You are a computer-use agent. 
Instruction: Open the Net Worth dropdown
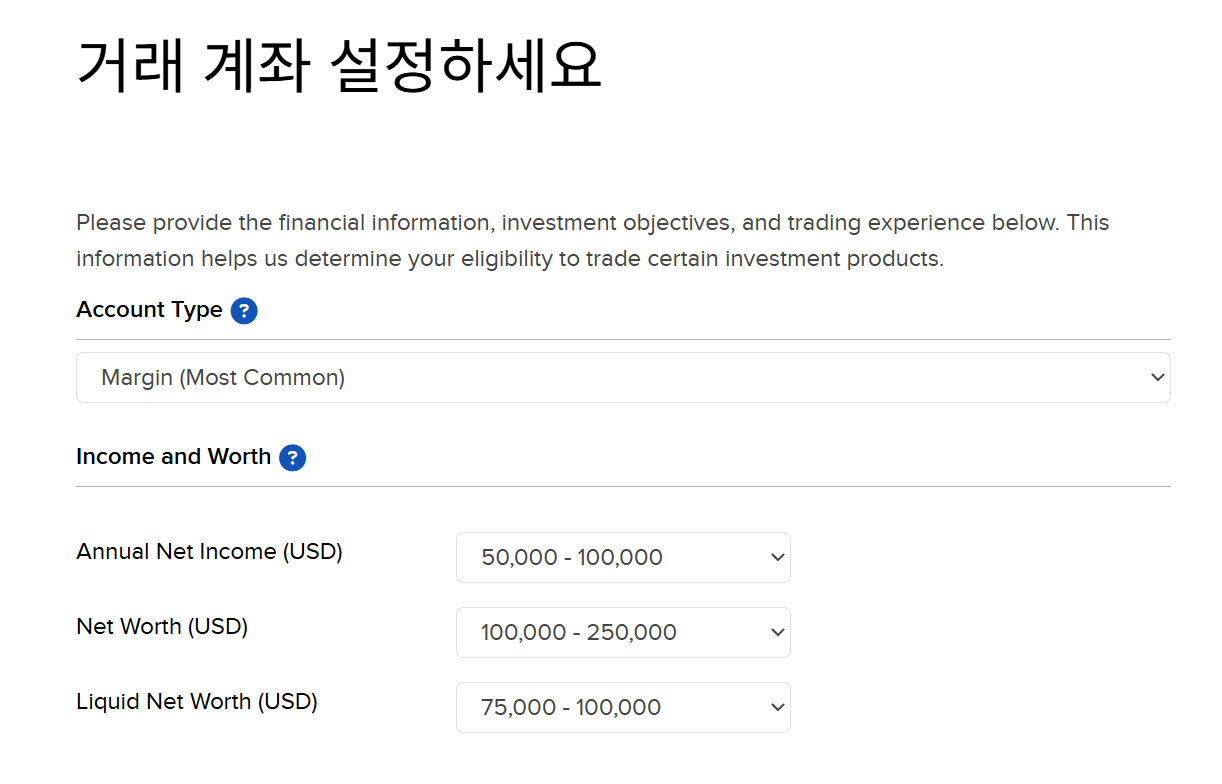[x=623, y=632]
